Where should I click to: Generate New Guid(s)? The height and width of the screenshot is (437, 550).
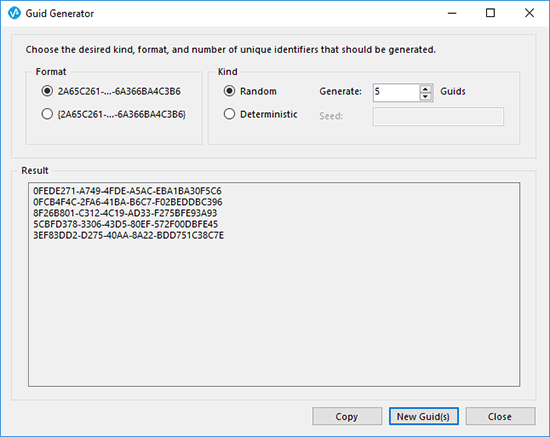(x=423, y=416)
